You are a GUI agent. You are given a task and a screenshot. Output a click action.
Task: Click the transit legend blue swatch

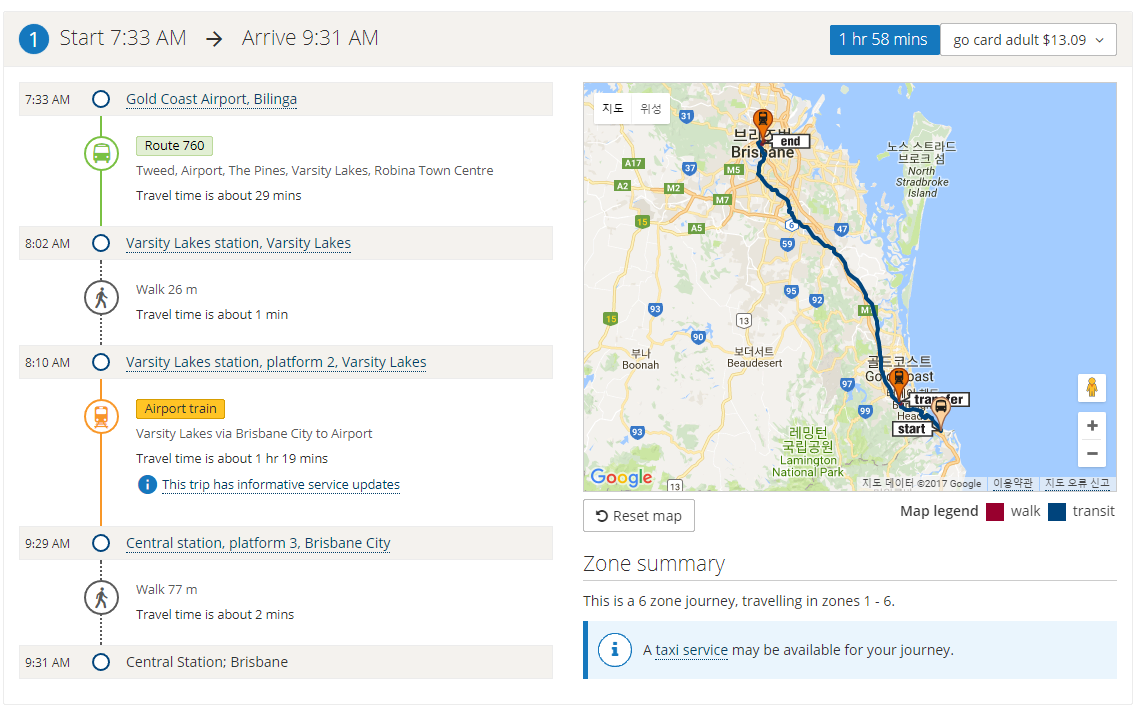(1057, 512)
